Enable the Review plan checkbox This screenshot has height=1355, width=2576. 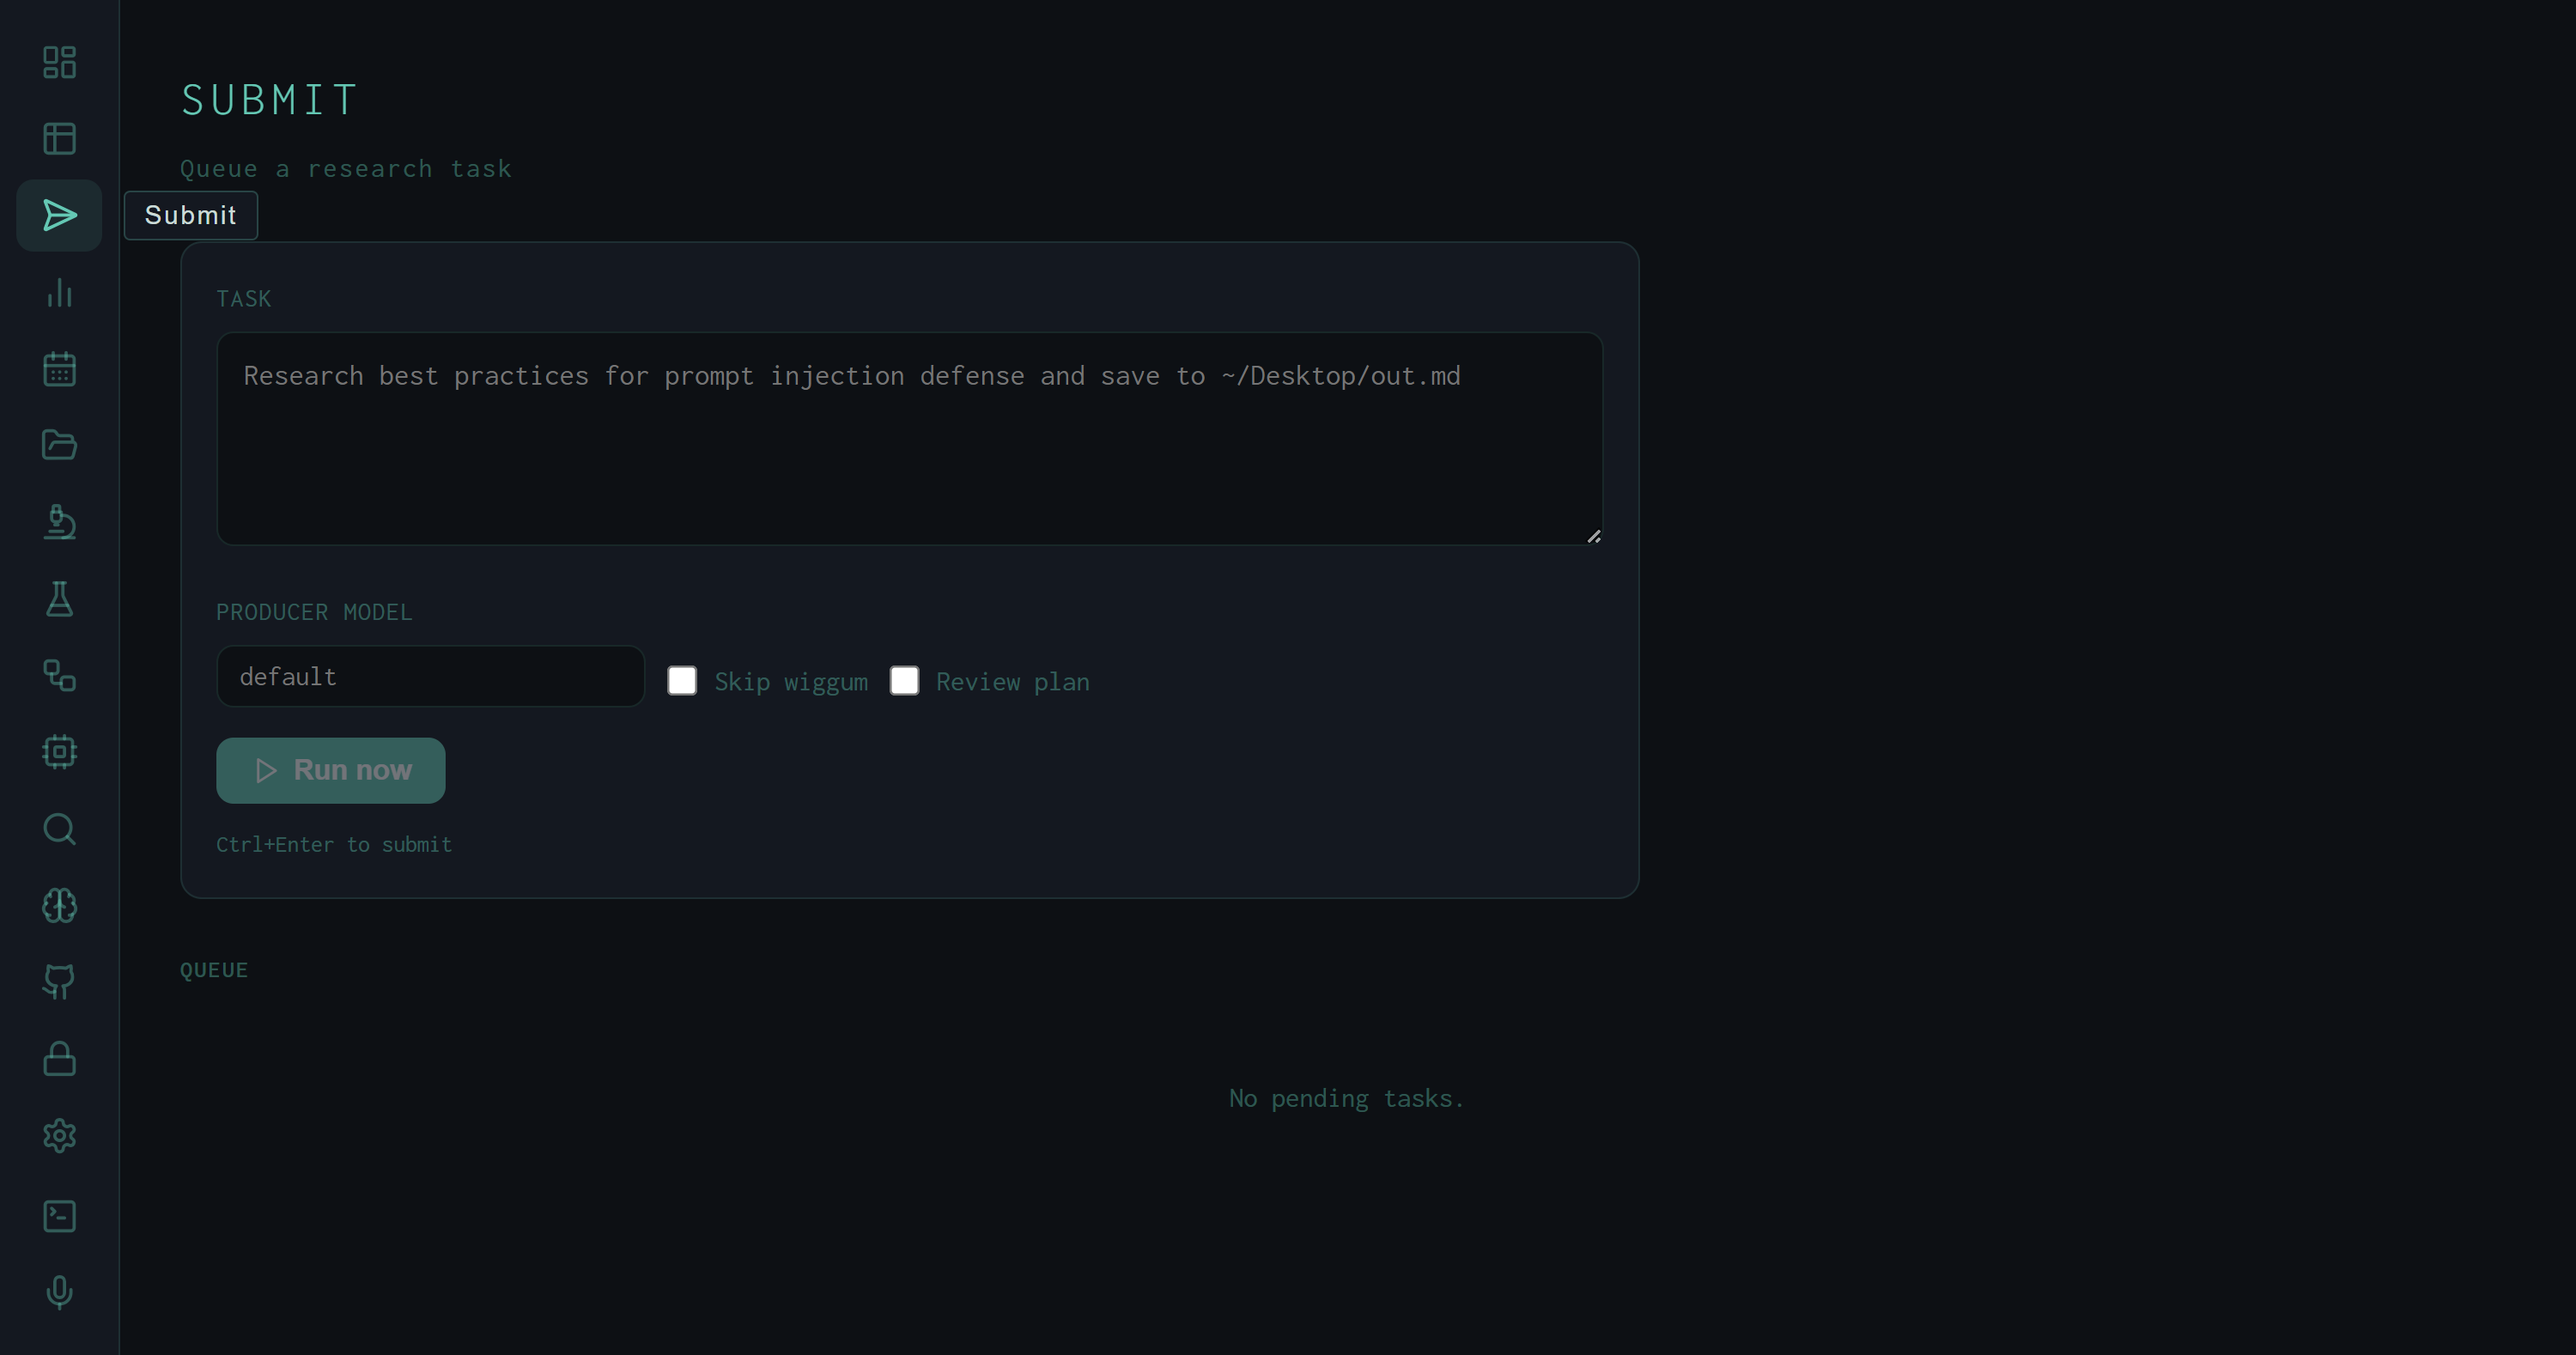click(904, 681)
